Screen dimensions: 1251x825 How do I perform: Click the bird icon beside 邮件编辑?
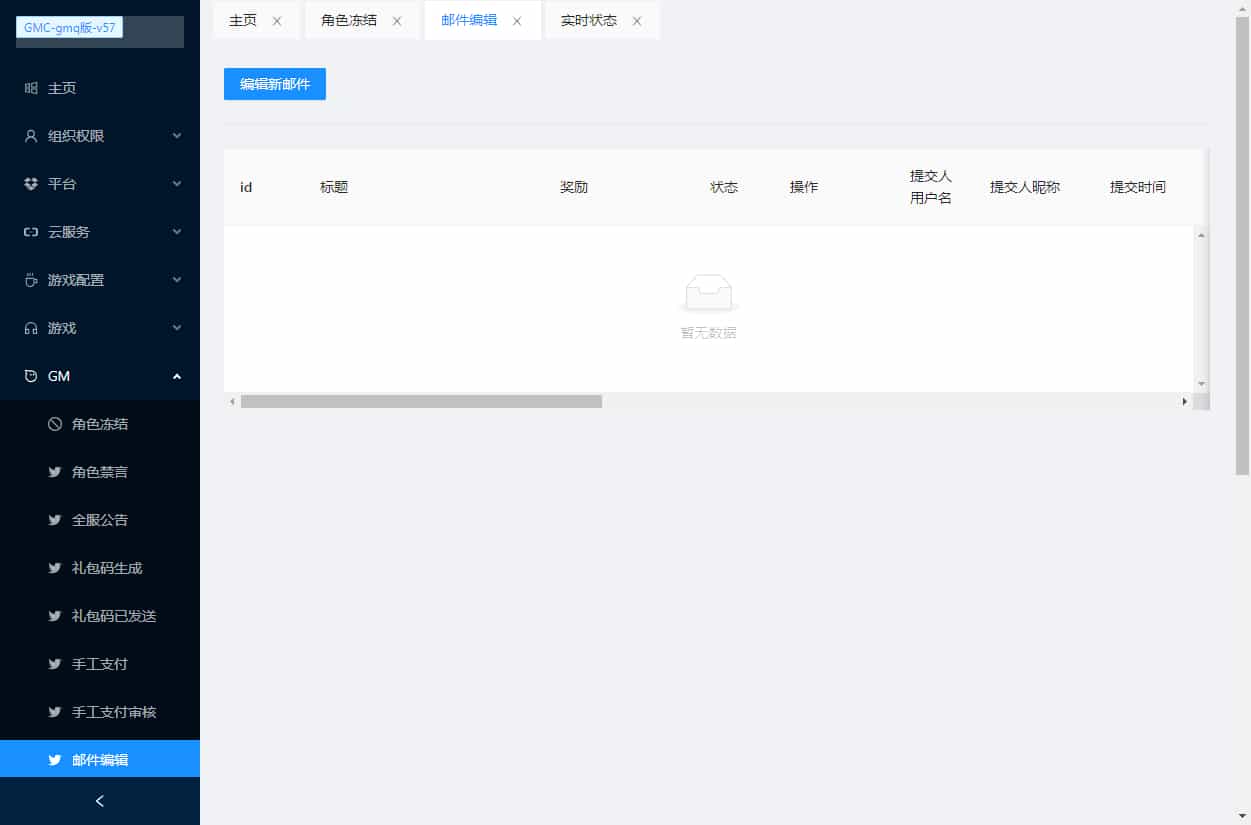(x=55, y=760)
